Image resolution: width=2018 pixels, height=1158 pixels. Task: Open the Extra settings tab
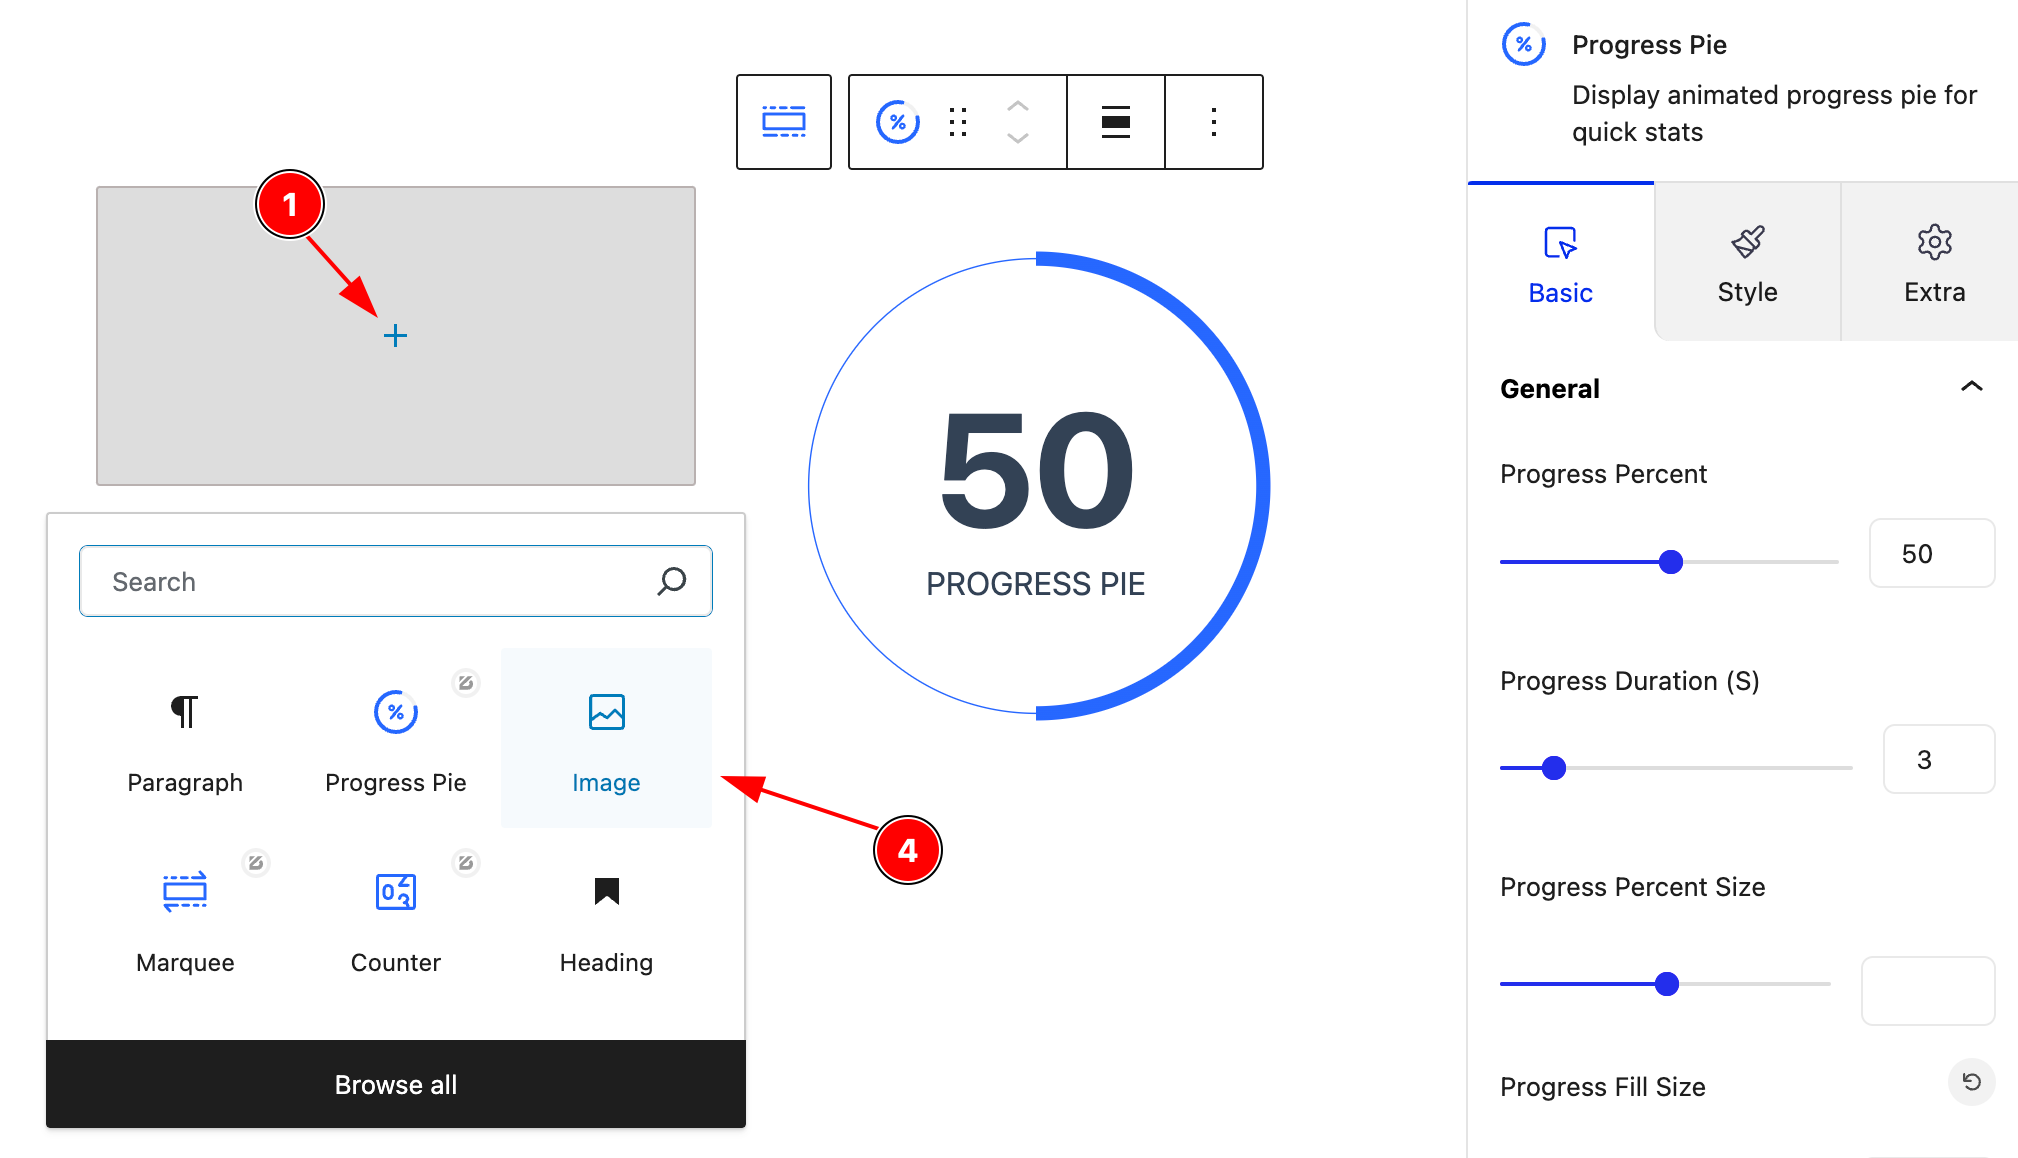pyautogui.click(x=1934, y=264)
